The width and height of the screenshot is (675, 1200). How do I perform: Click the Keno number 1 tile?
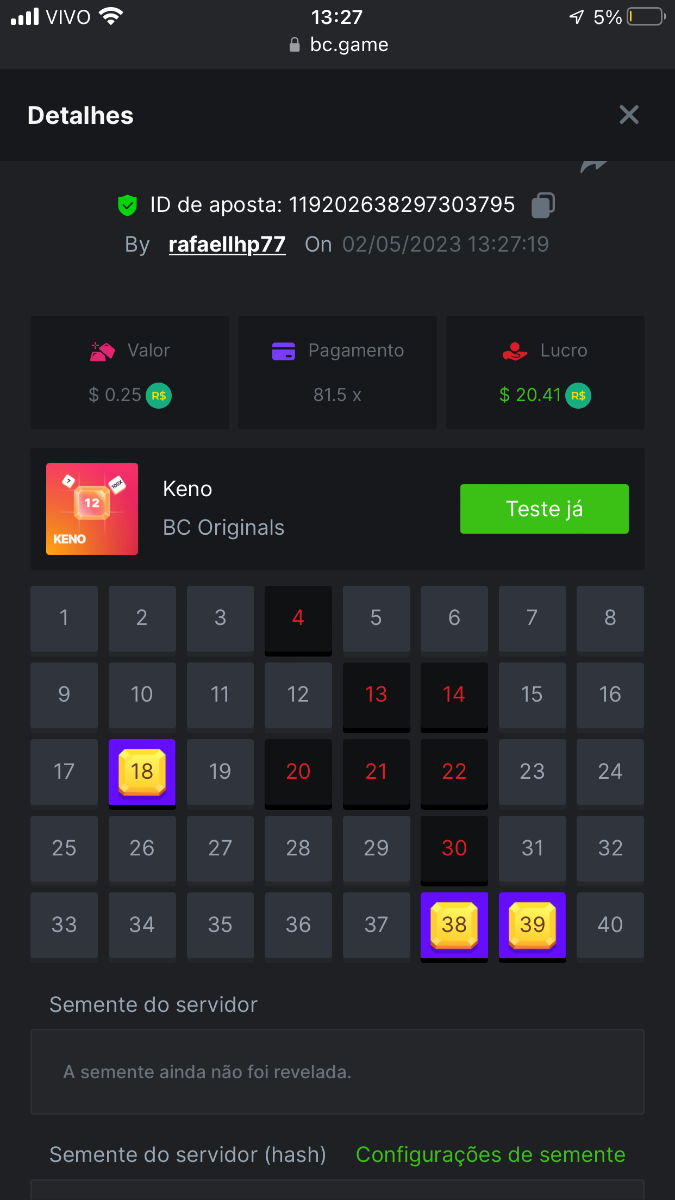(x=64, y=619)
